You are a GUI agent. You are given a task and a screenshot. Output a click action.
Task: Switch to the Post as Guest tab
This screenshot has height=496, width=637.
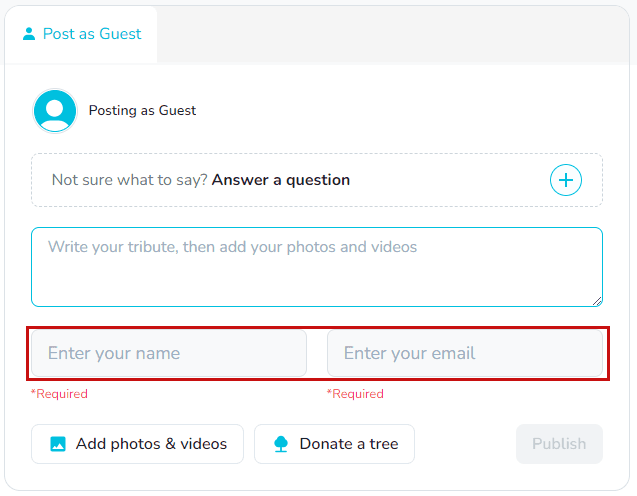(82, 34)
